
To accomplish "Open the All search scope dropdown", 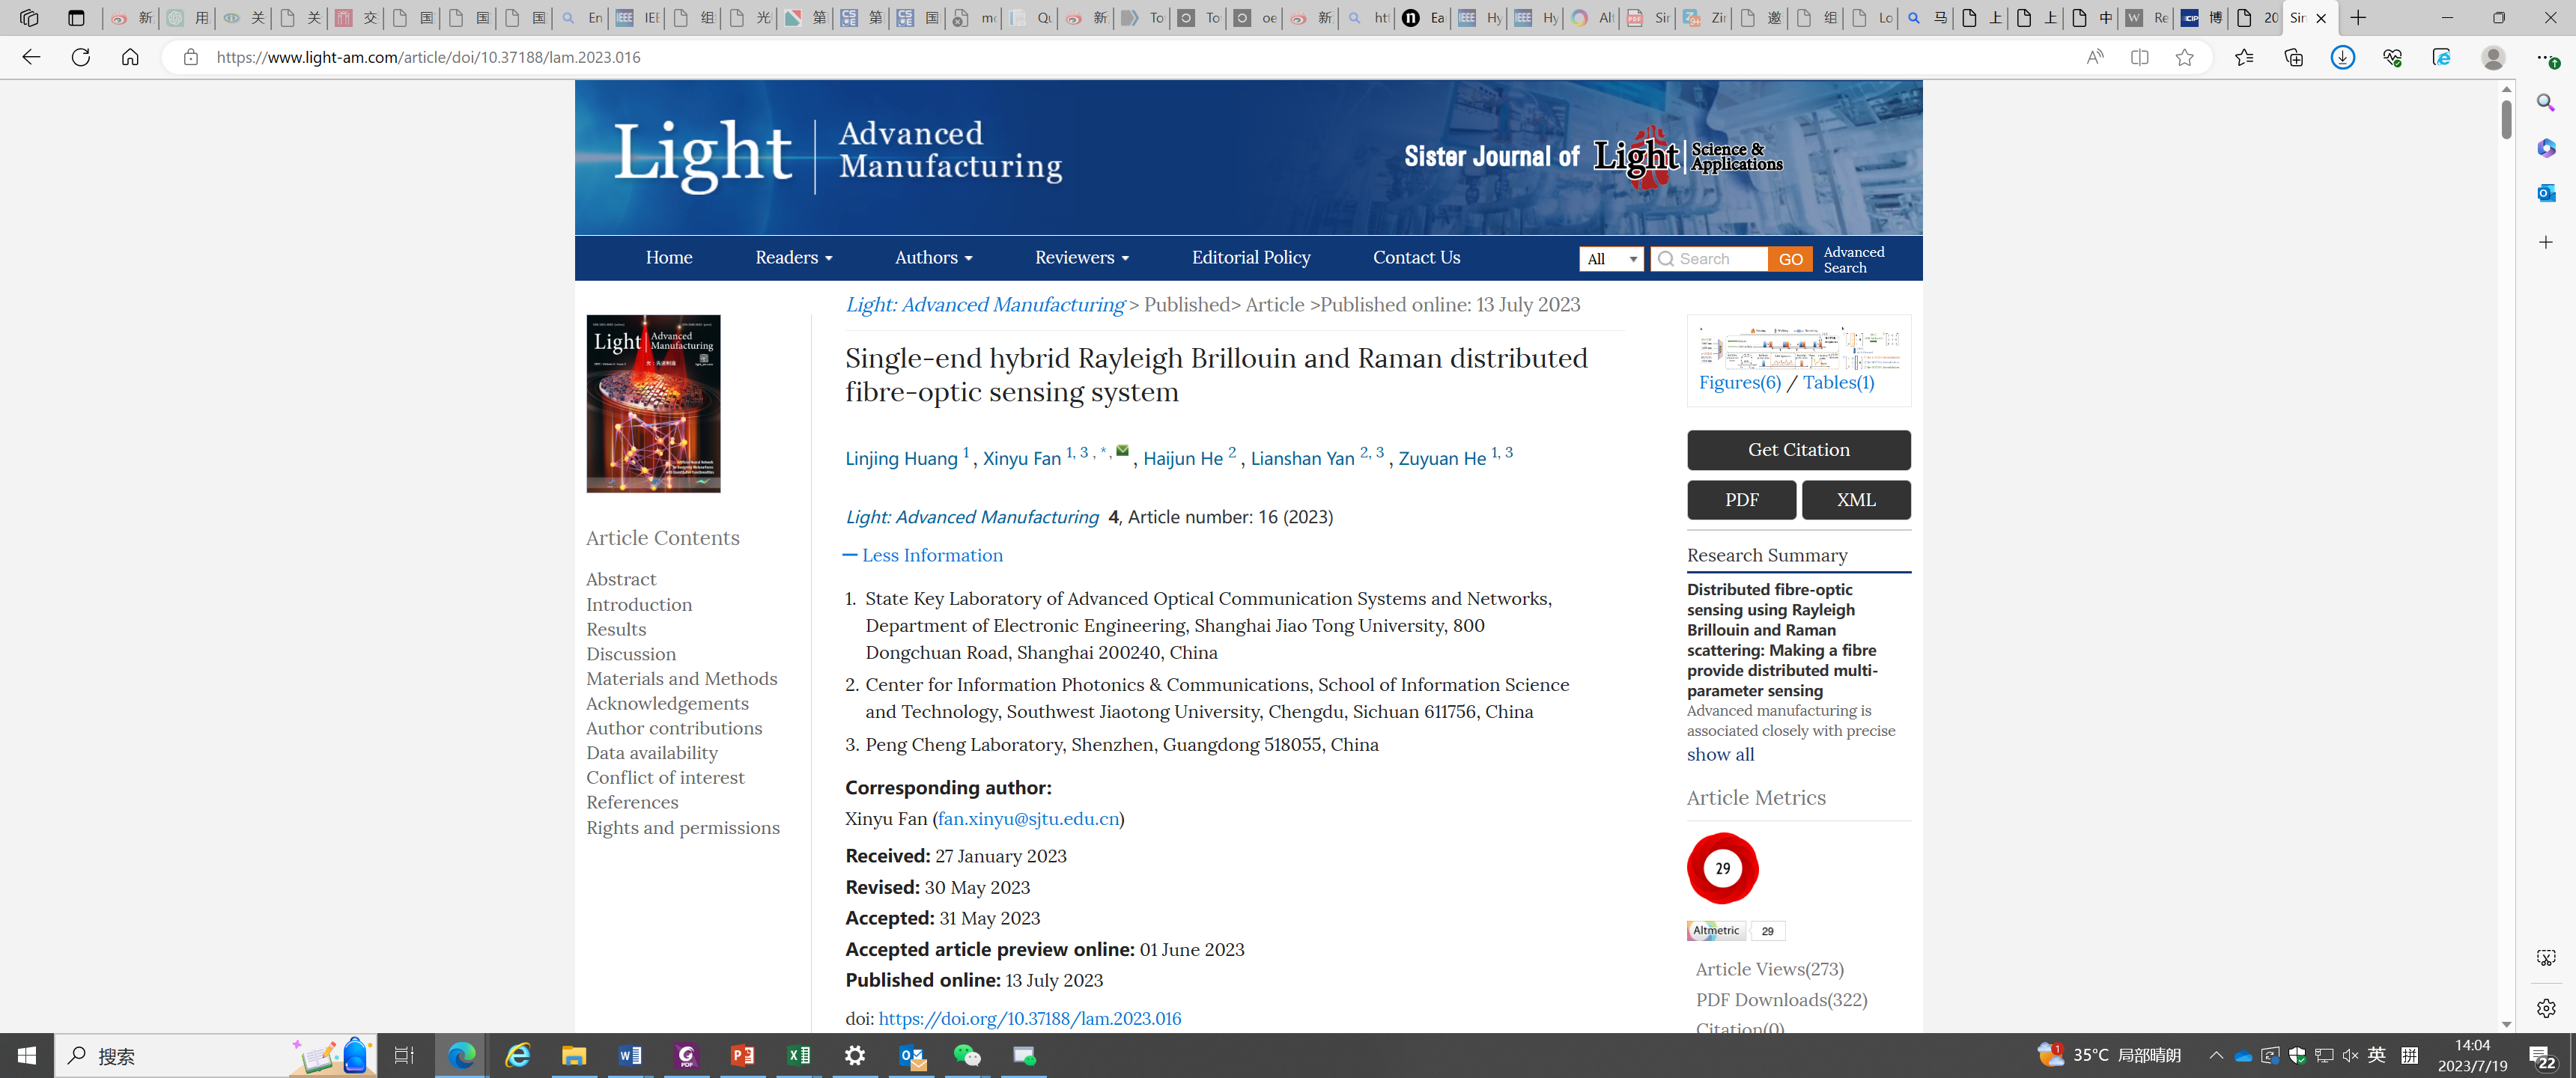I will pyautogui.click(x=1611, y=259).
